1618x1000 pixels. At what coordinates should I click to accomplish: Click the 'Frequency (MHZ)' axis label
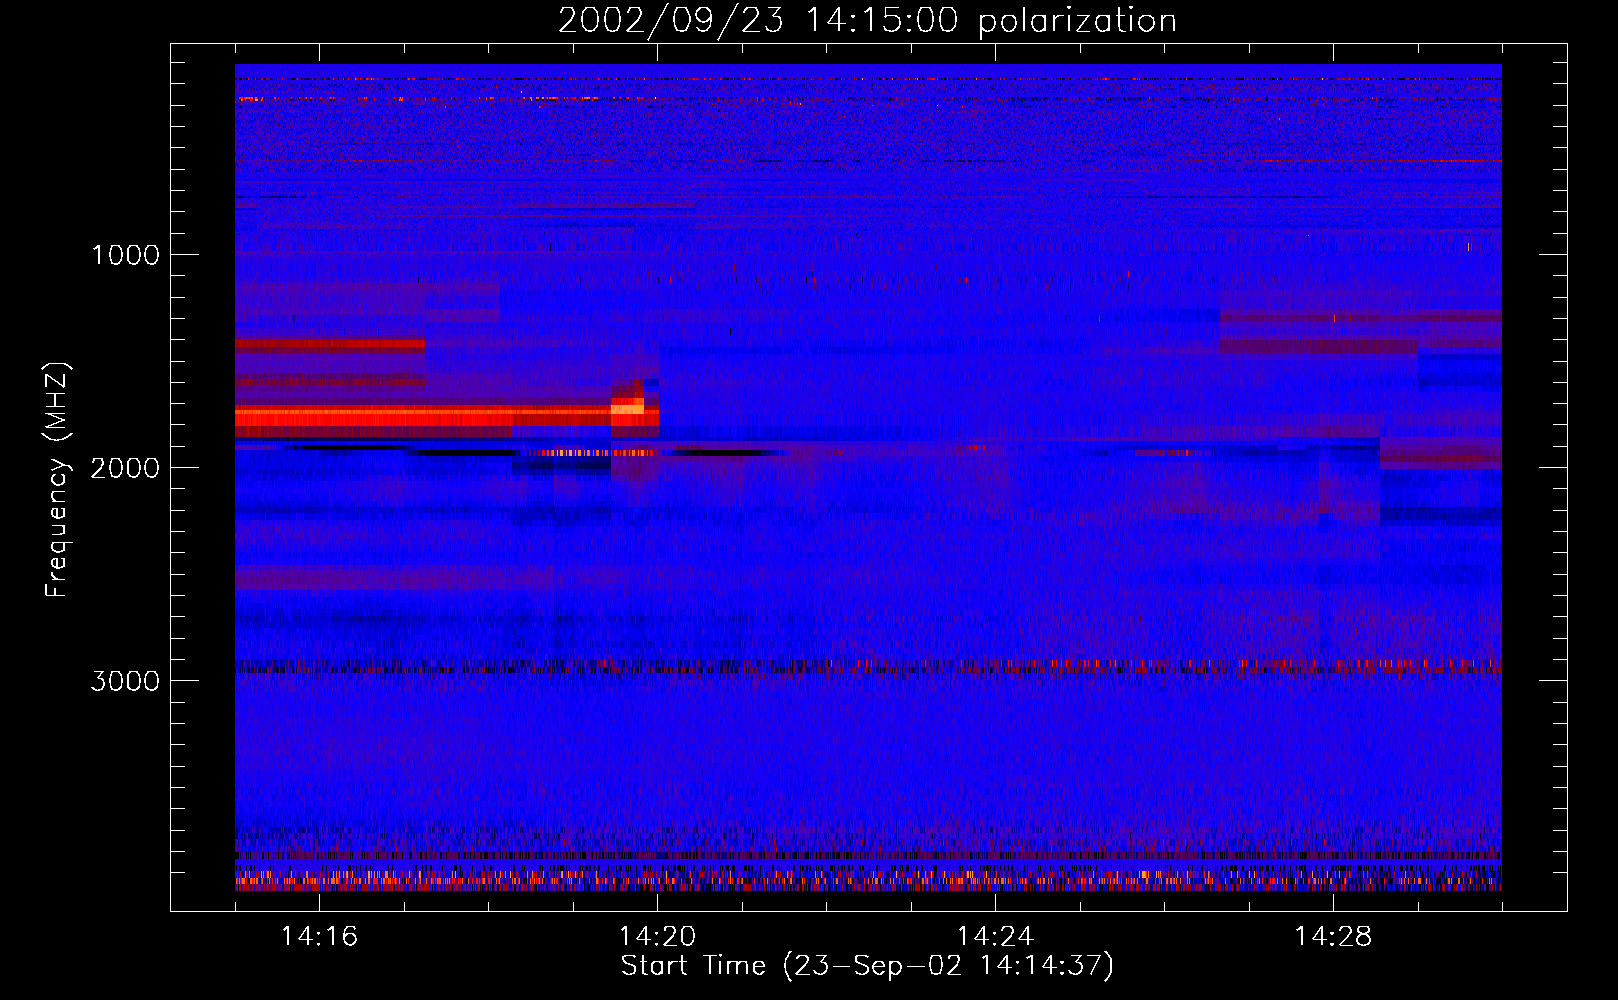[x=57, y=480]
